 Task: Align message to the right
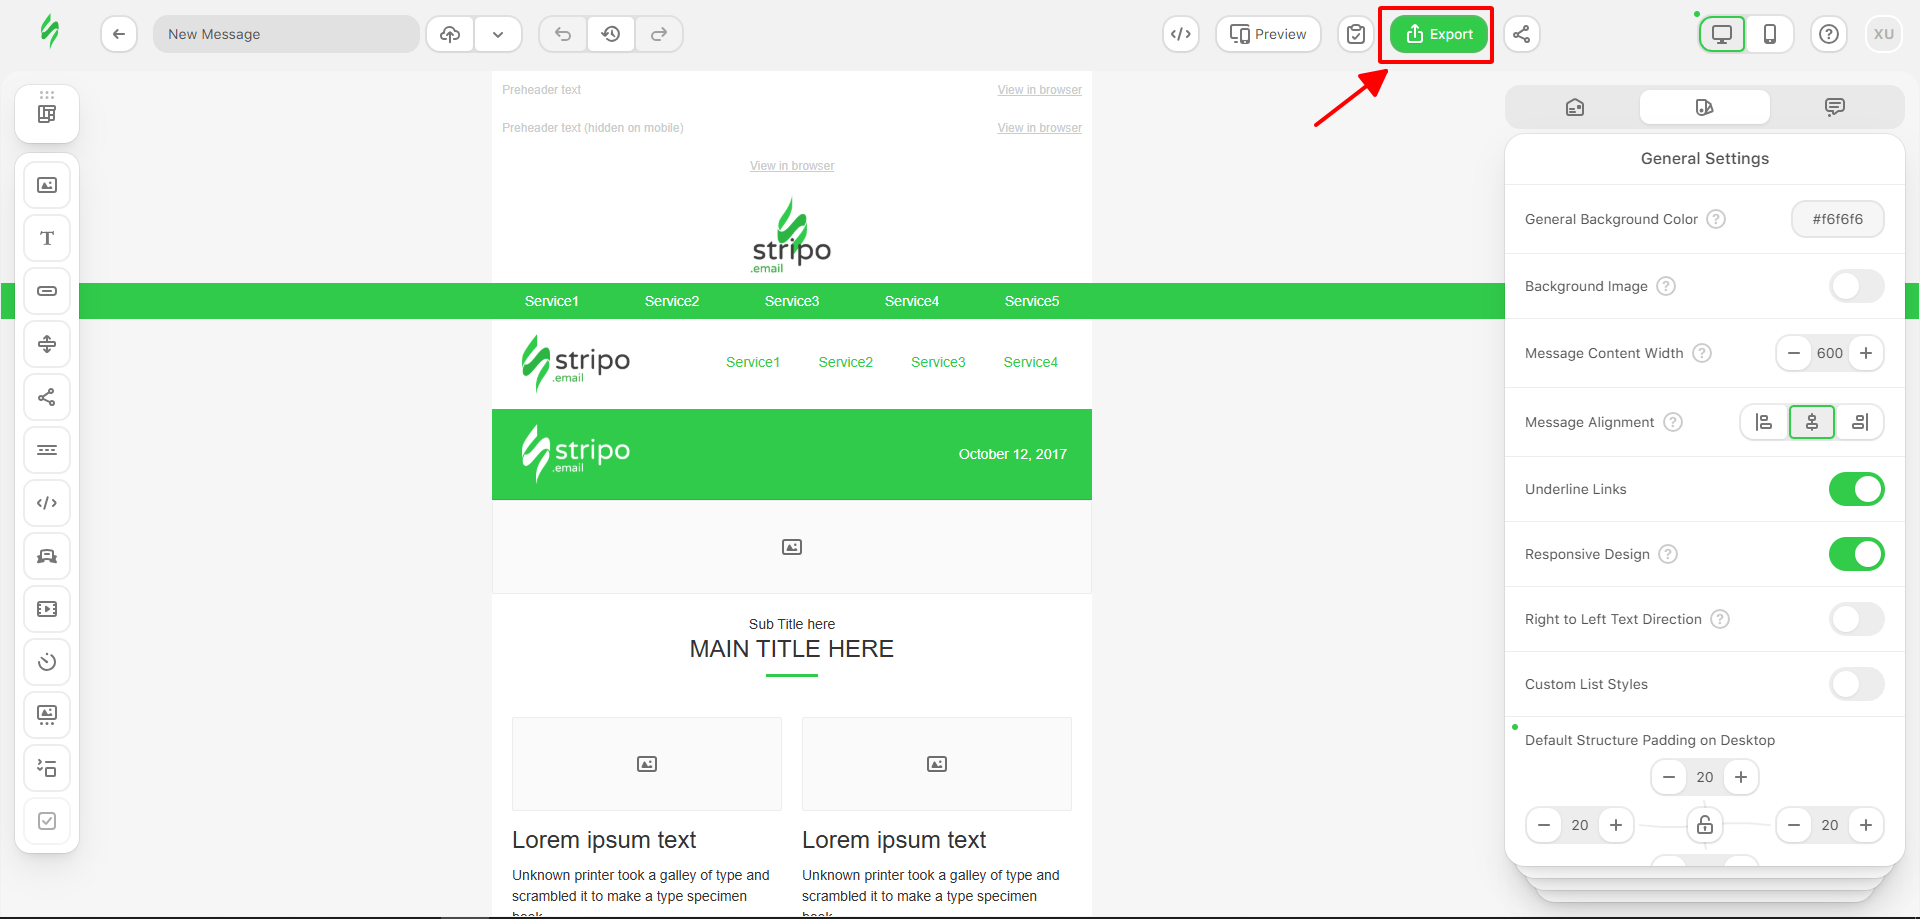click(1860, 422)
